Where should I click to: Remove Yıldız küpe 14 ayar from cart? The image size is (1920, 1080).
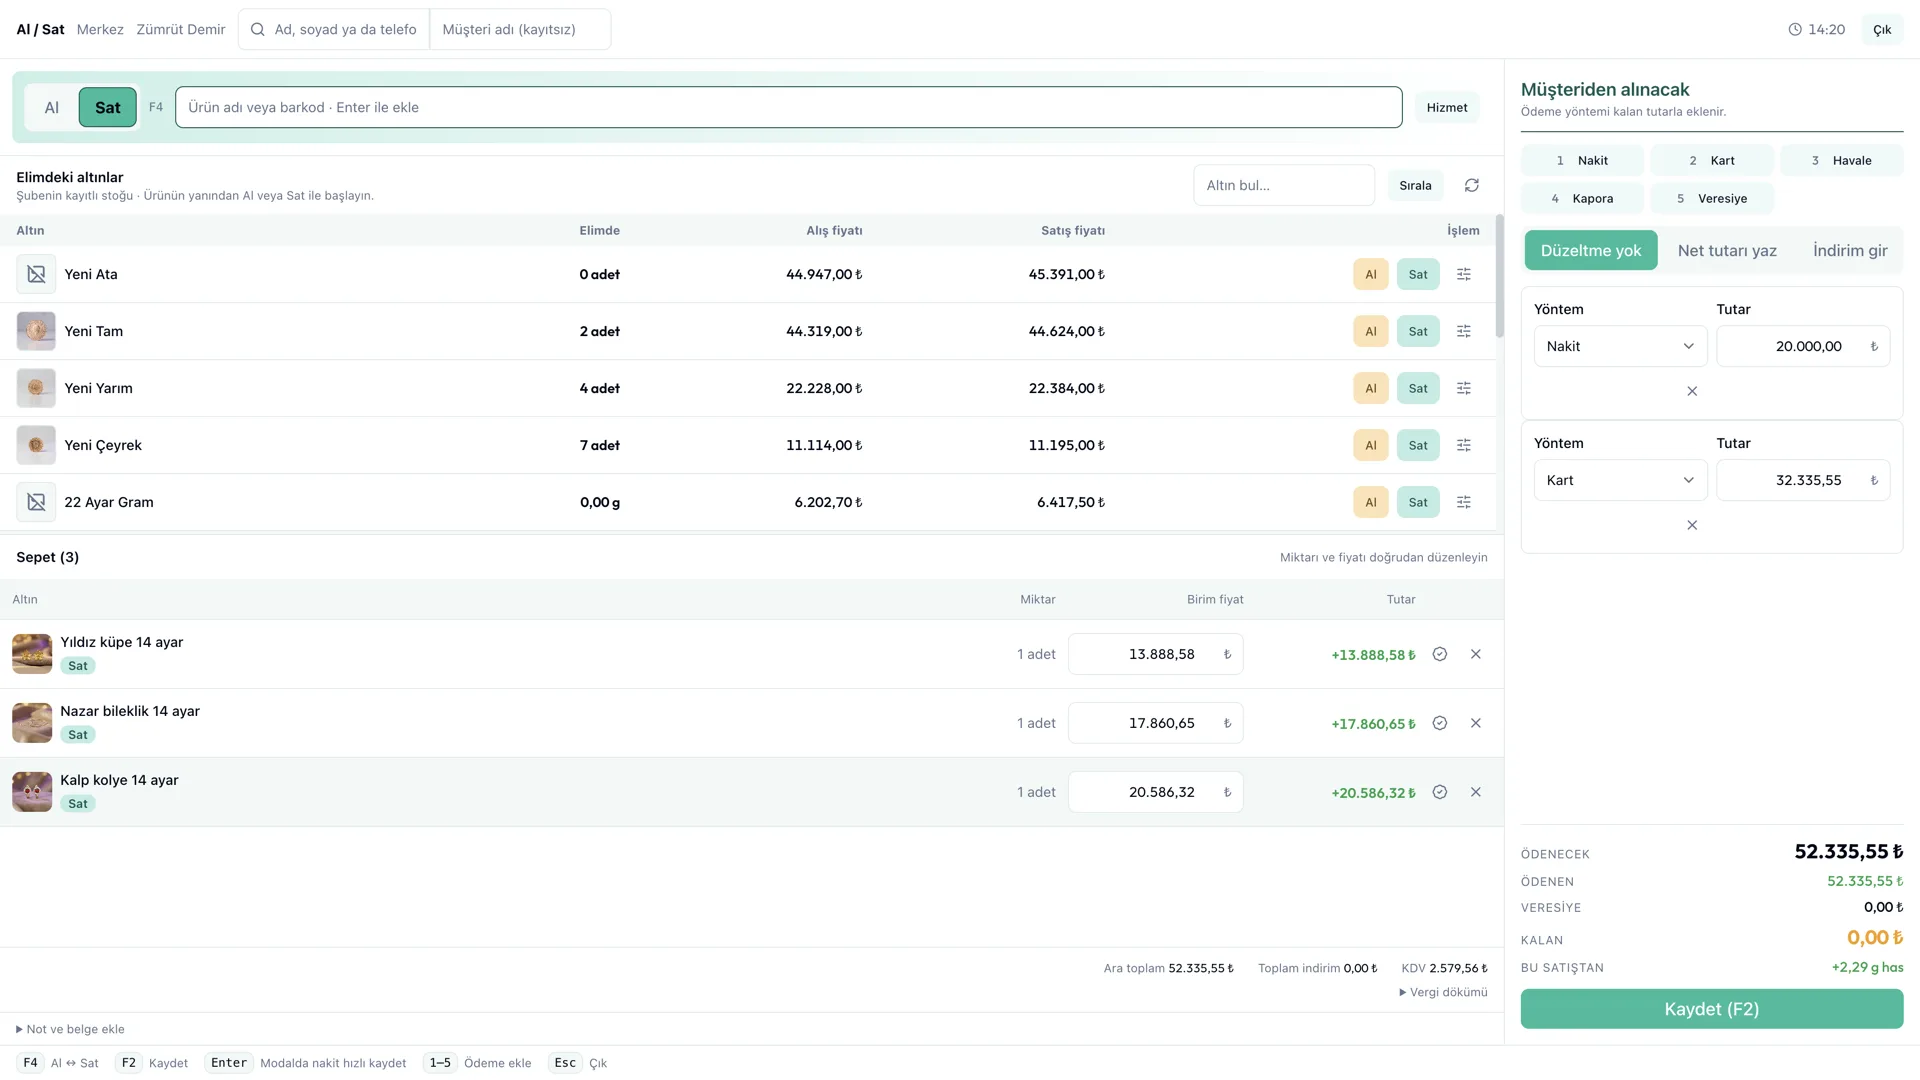click(1475, 654)
